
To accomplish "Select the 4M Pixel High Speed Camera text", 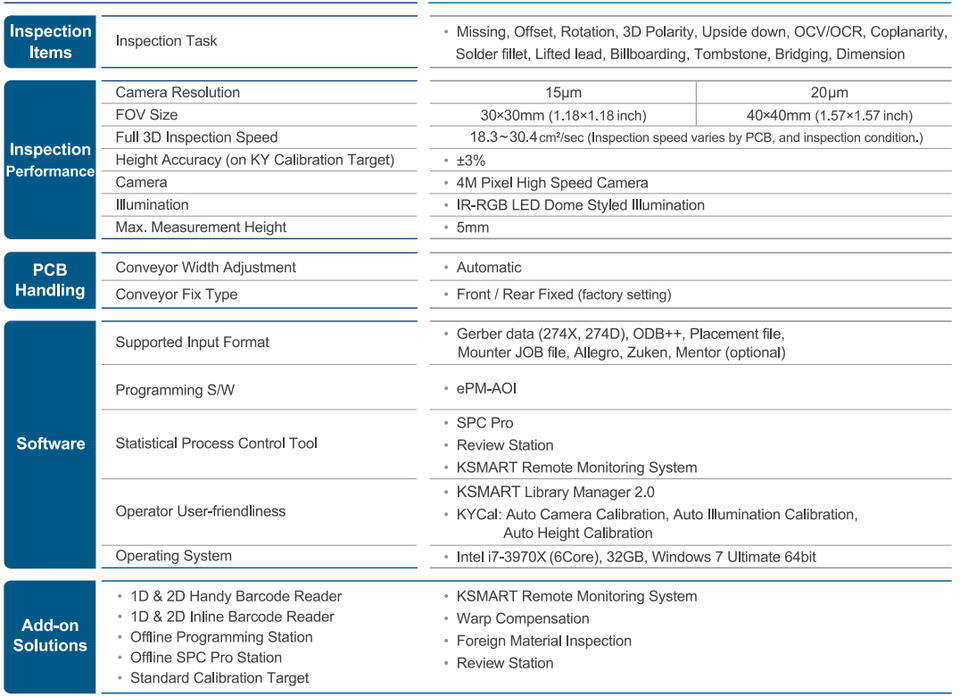I will [552, 183].
